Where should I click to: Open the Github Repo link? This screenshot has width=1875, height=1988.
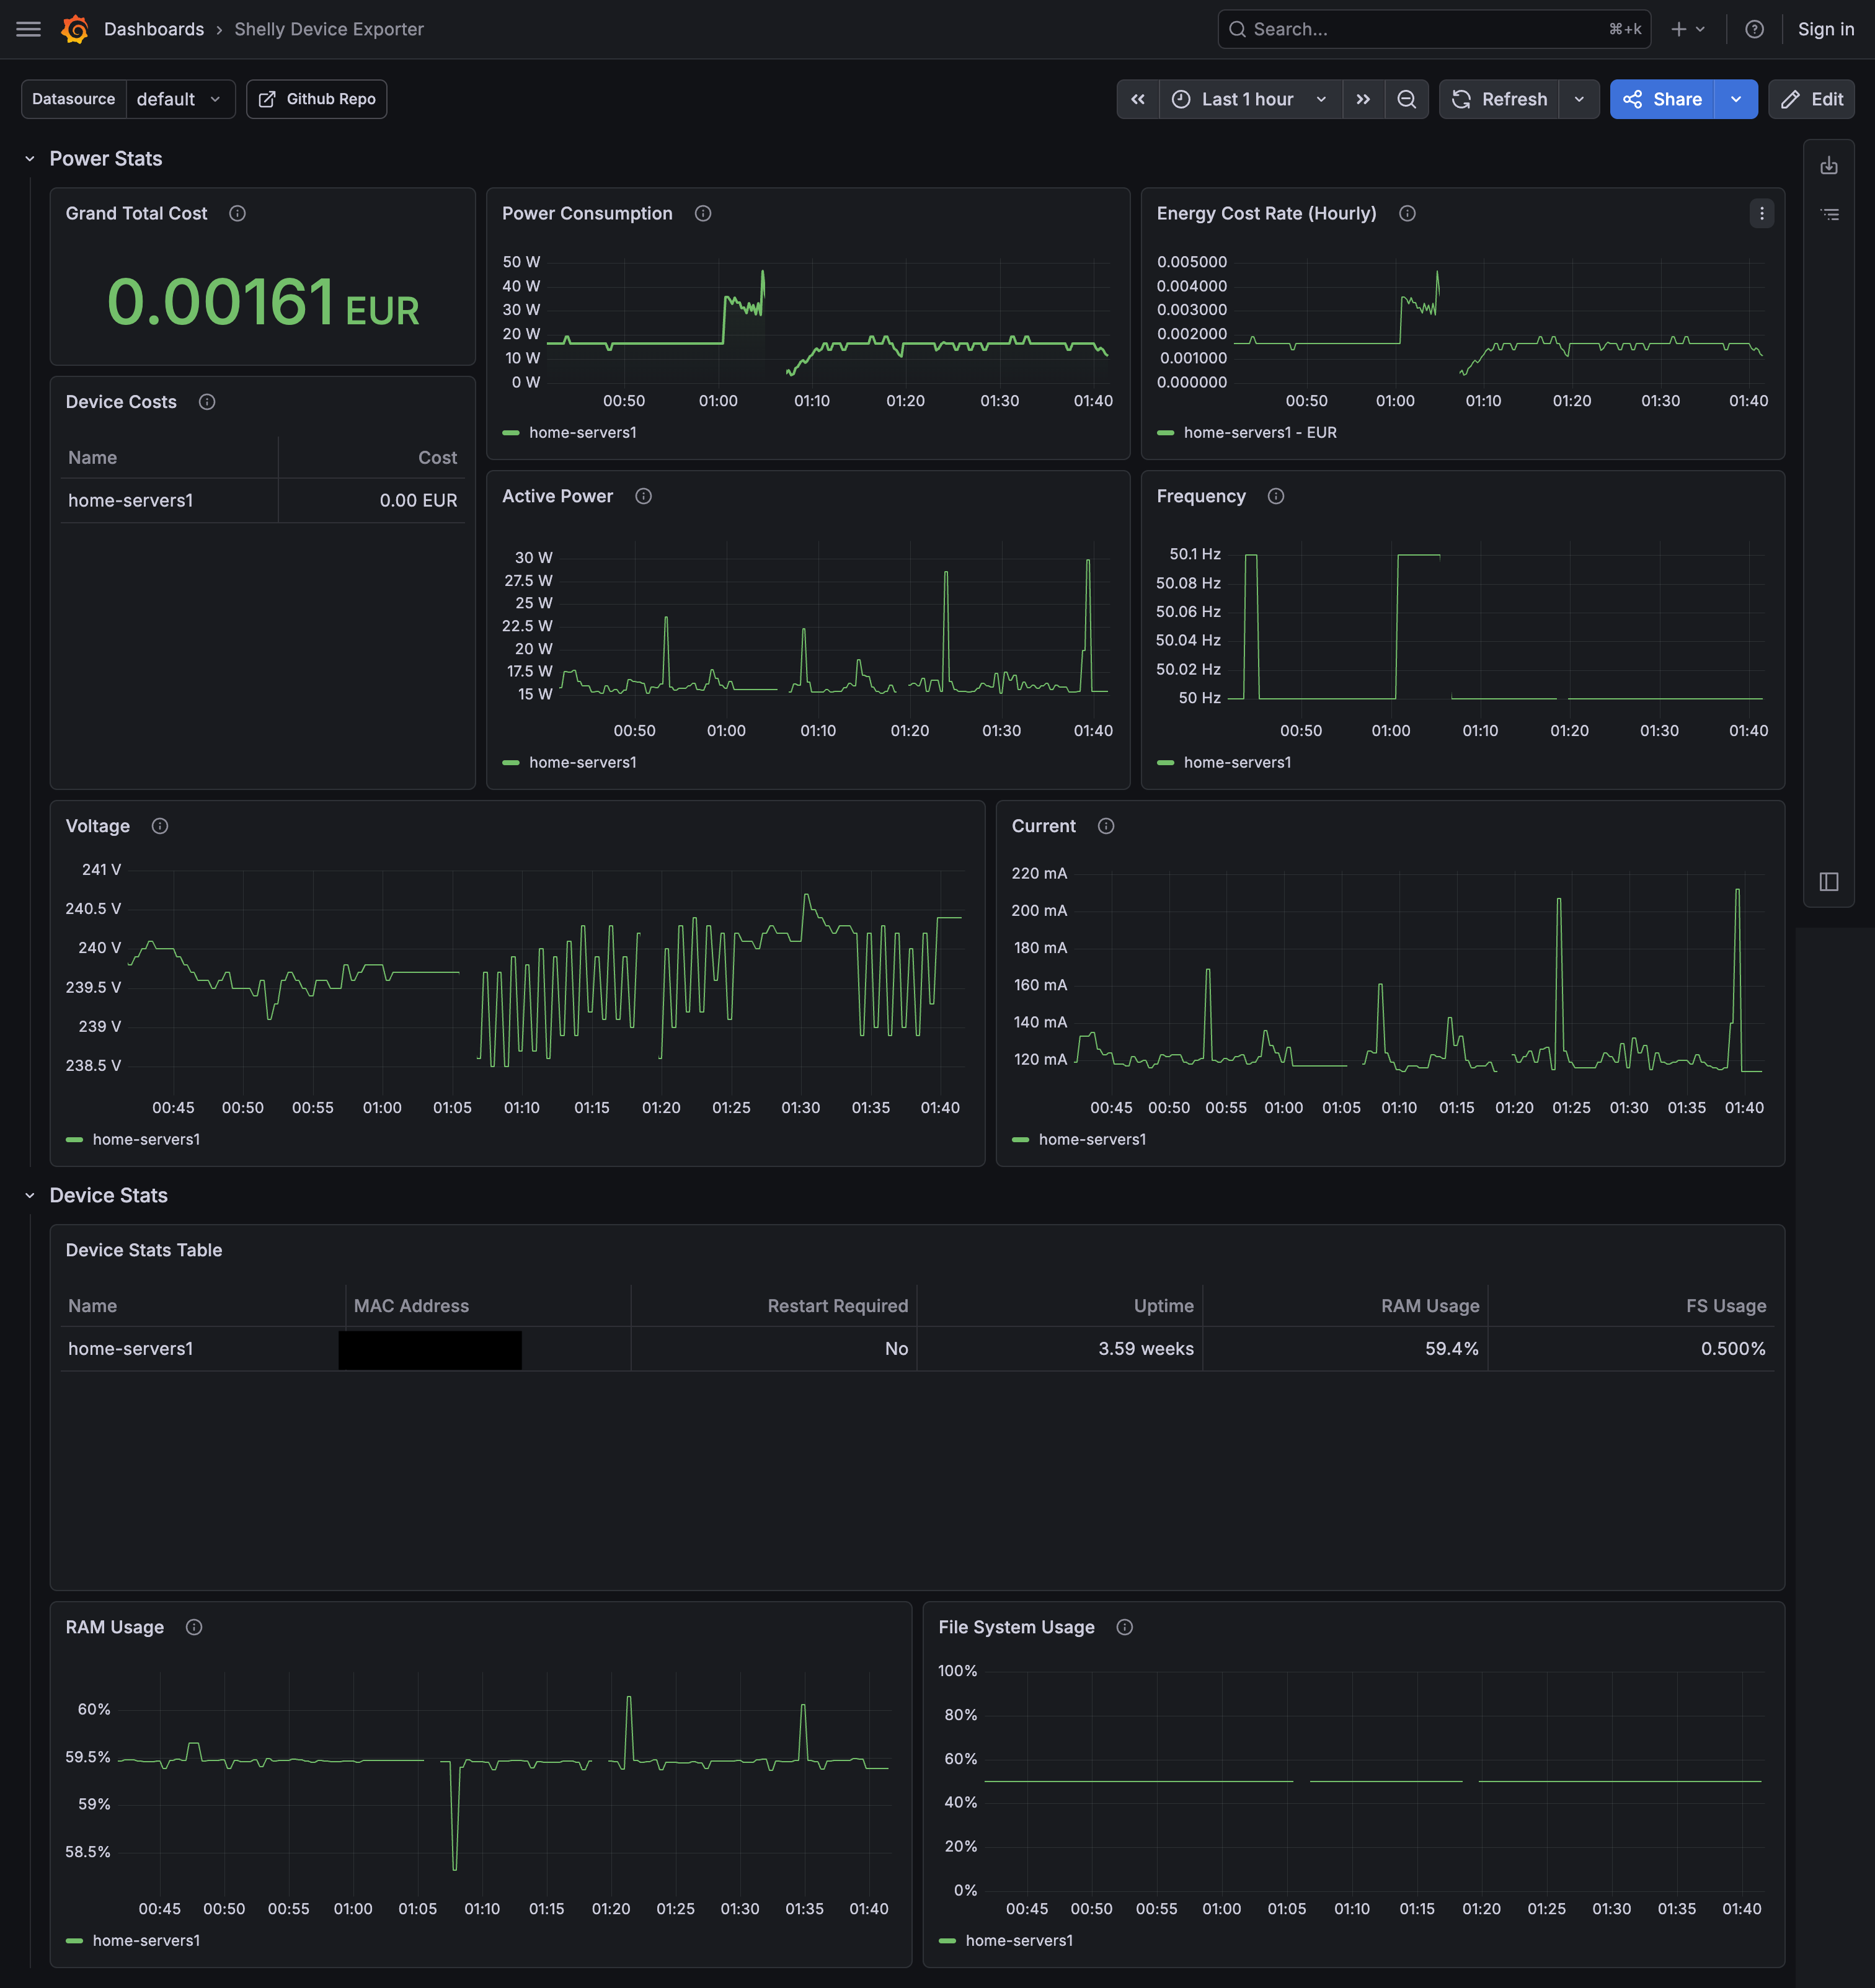(316, 99)
